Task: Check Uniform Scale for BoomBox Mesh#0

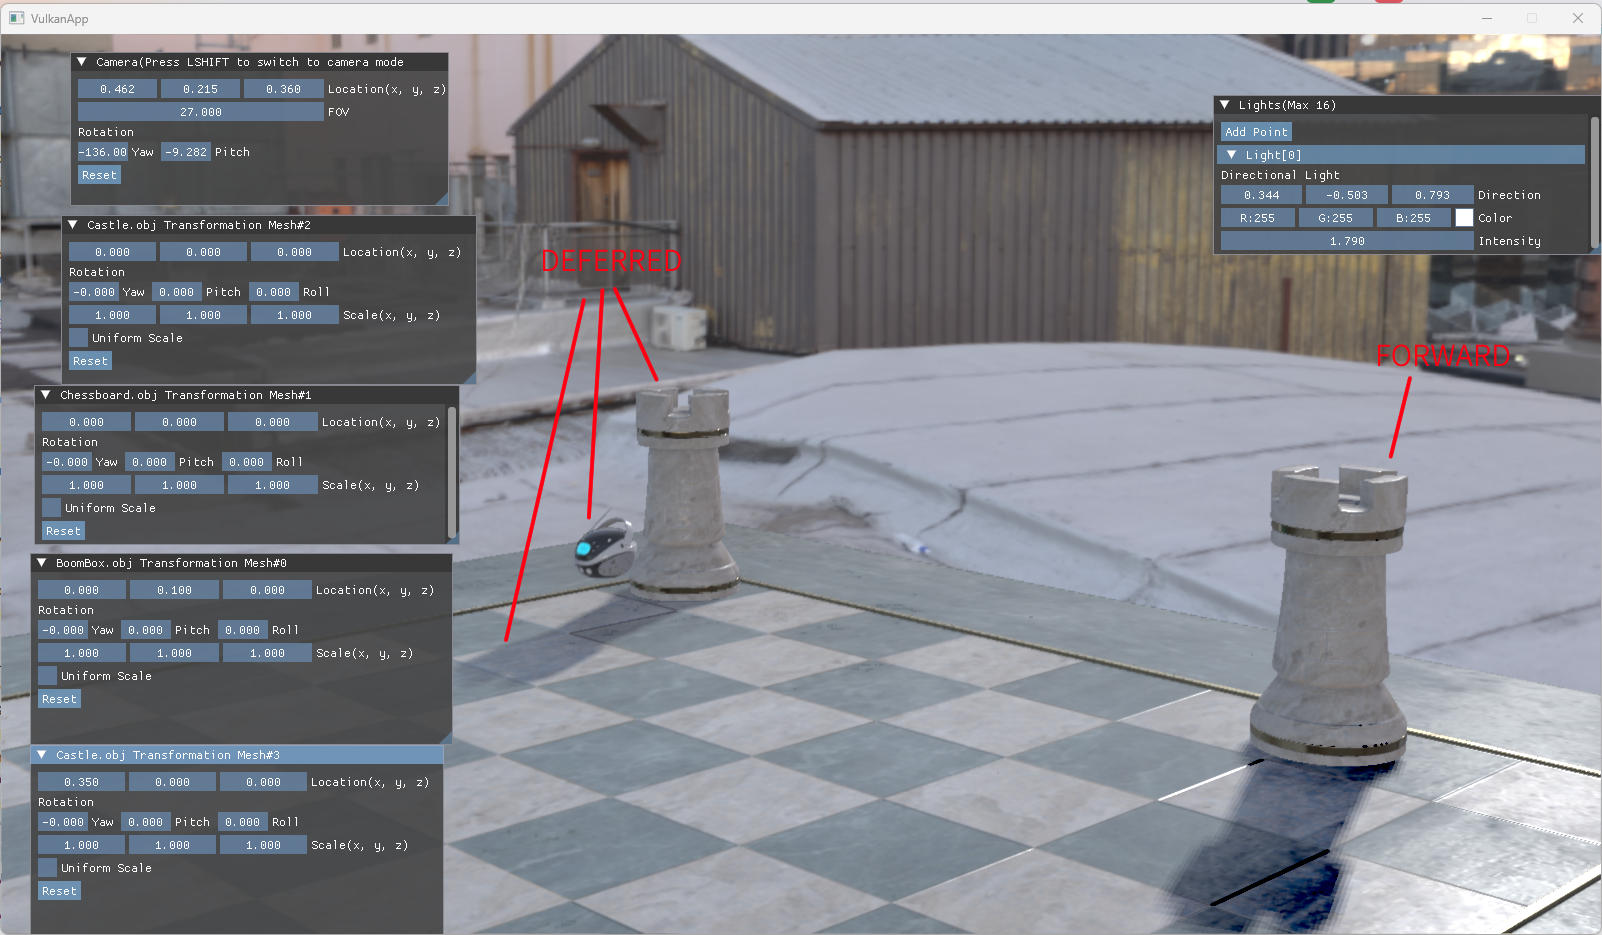Action: pyautogui.click(x=47, y=676)
